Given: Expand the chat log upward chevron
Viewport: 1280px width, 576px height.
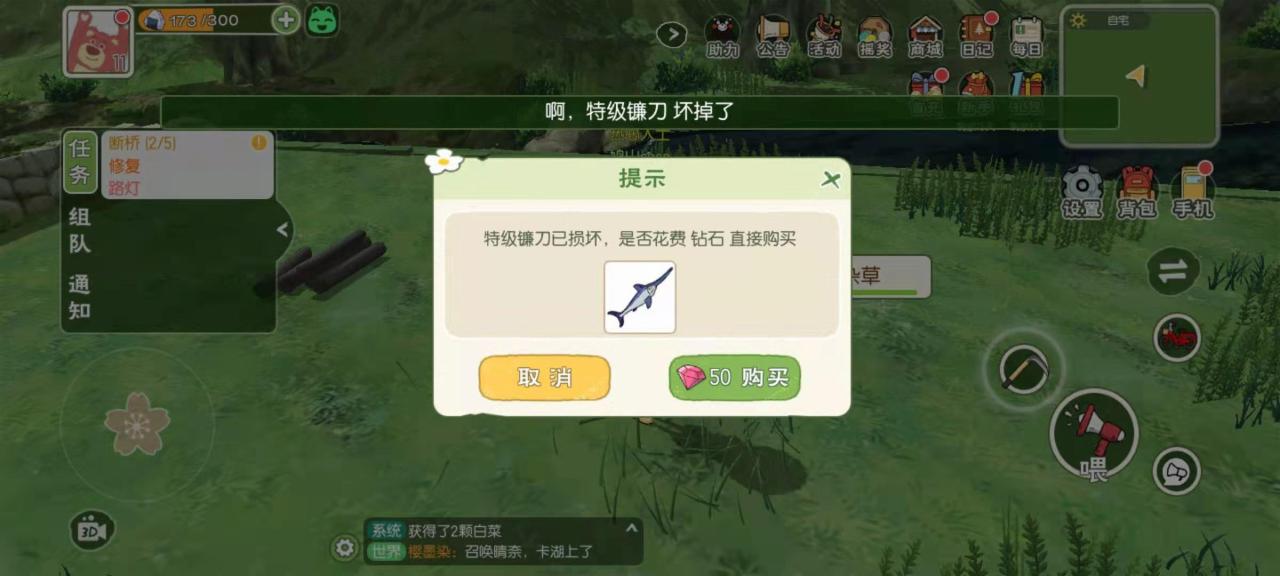Looking at the screenshot, I should pyautogui.click(x=631, y=527).
